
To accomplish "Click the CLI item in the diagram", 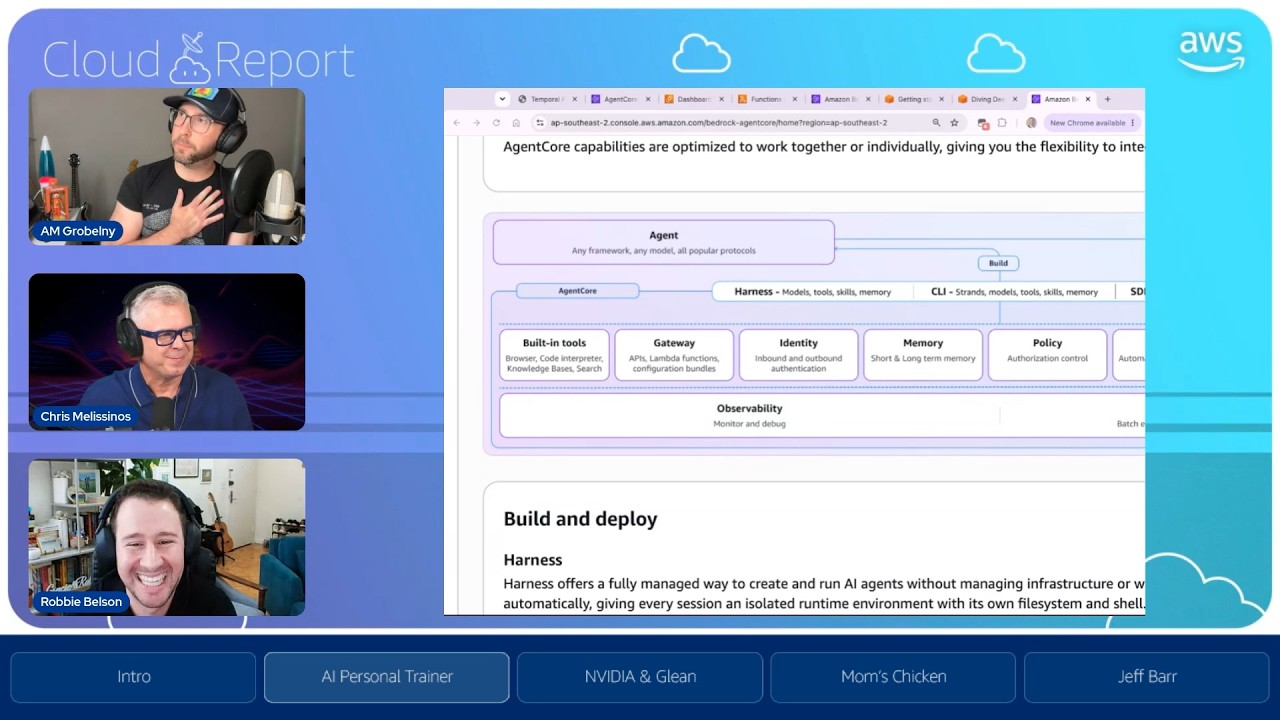I will point(1014,292).
